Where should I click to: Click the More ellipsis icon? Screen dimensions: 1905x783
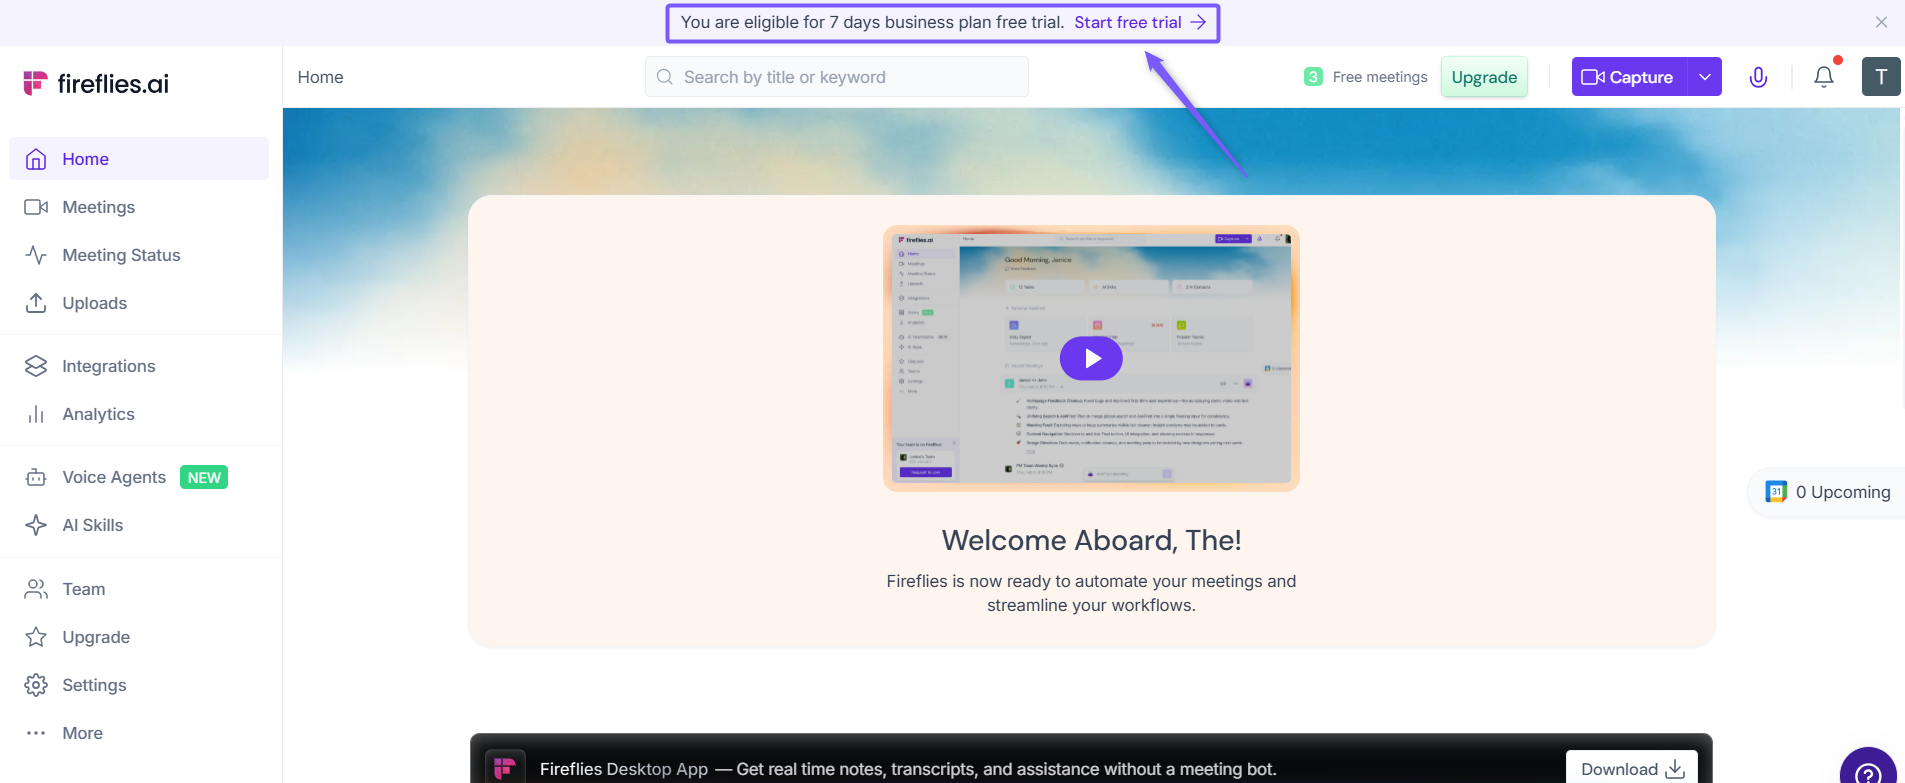click(x=36, y=733)
